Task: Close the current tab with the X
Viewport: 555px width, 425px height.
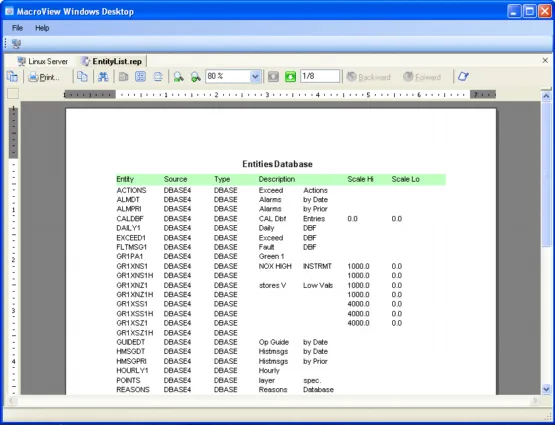Action: 545,61
